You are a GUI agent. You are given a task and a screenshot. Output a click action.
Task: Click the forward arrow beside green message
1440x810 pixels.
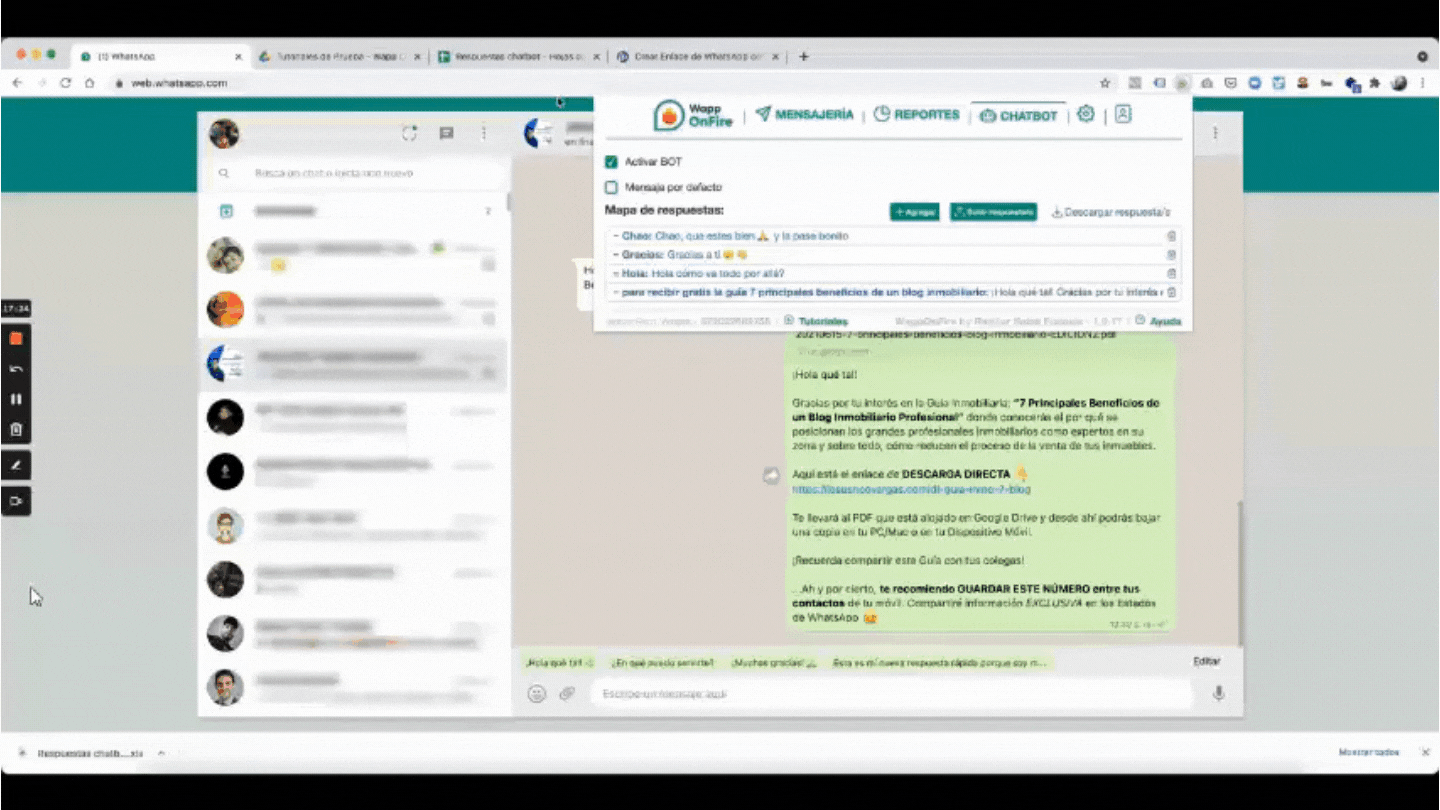(771, 477)
